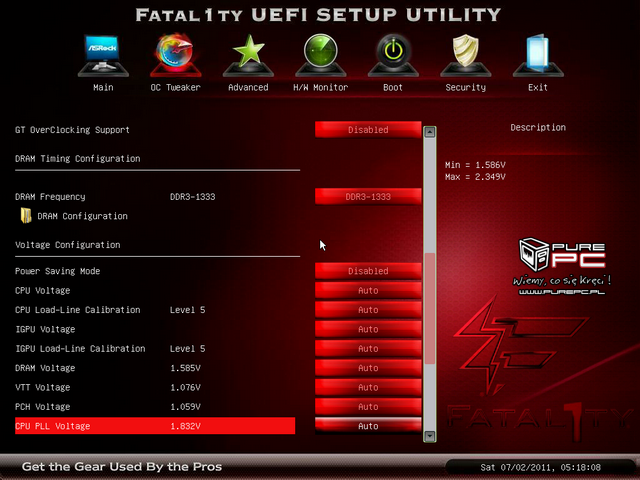Select the Boot tab label

click(393, 87)
